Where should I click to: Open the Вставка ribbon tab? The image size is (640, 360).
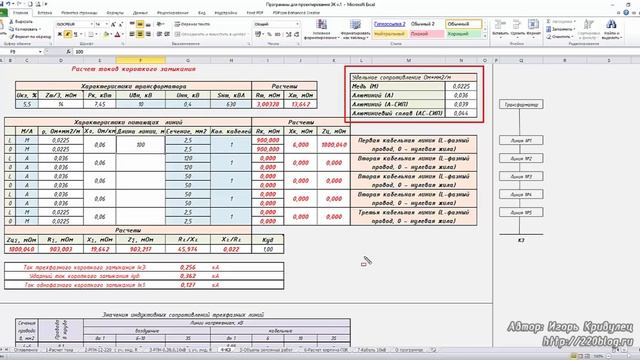[45, 13]
